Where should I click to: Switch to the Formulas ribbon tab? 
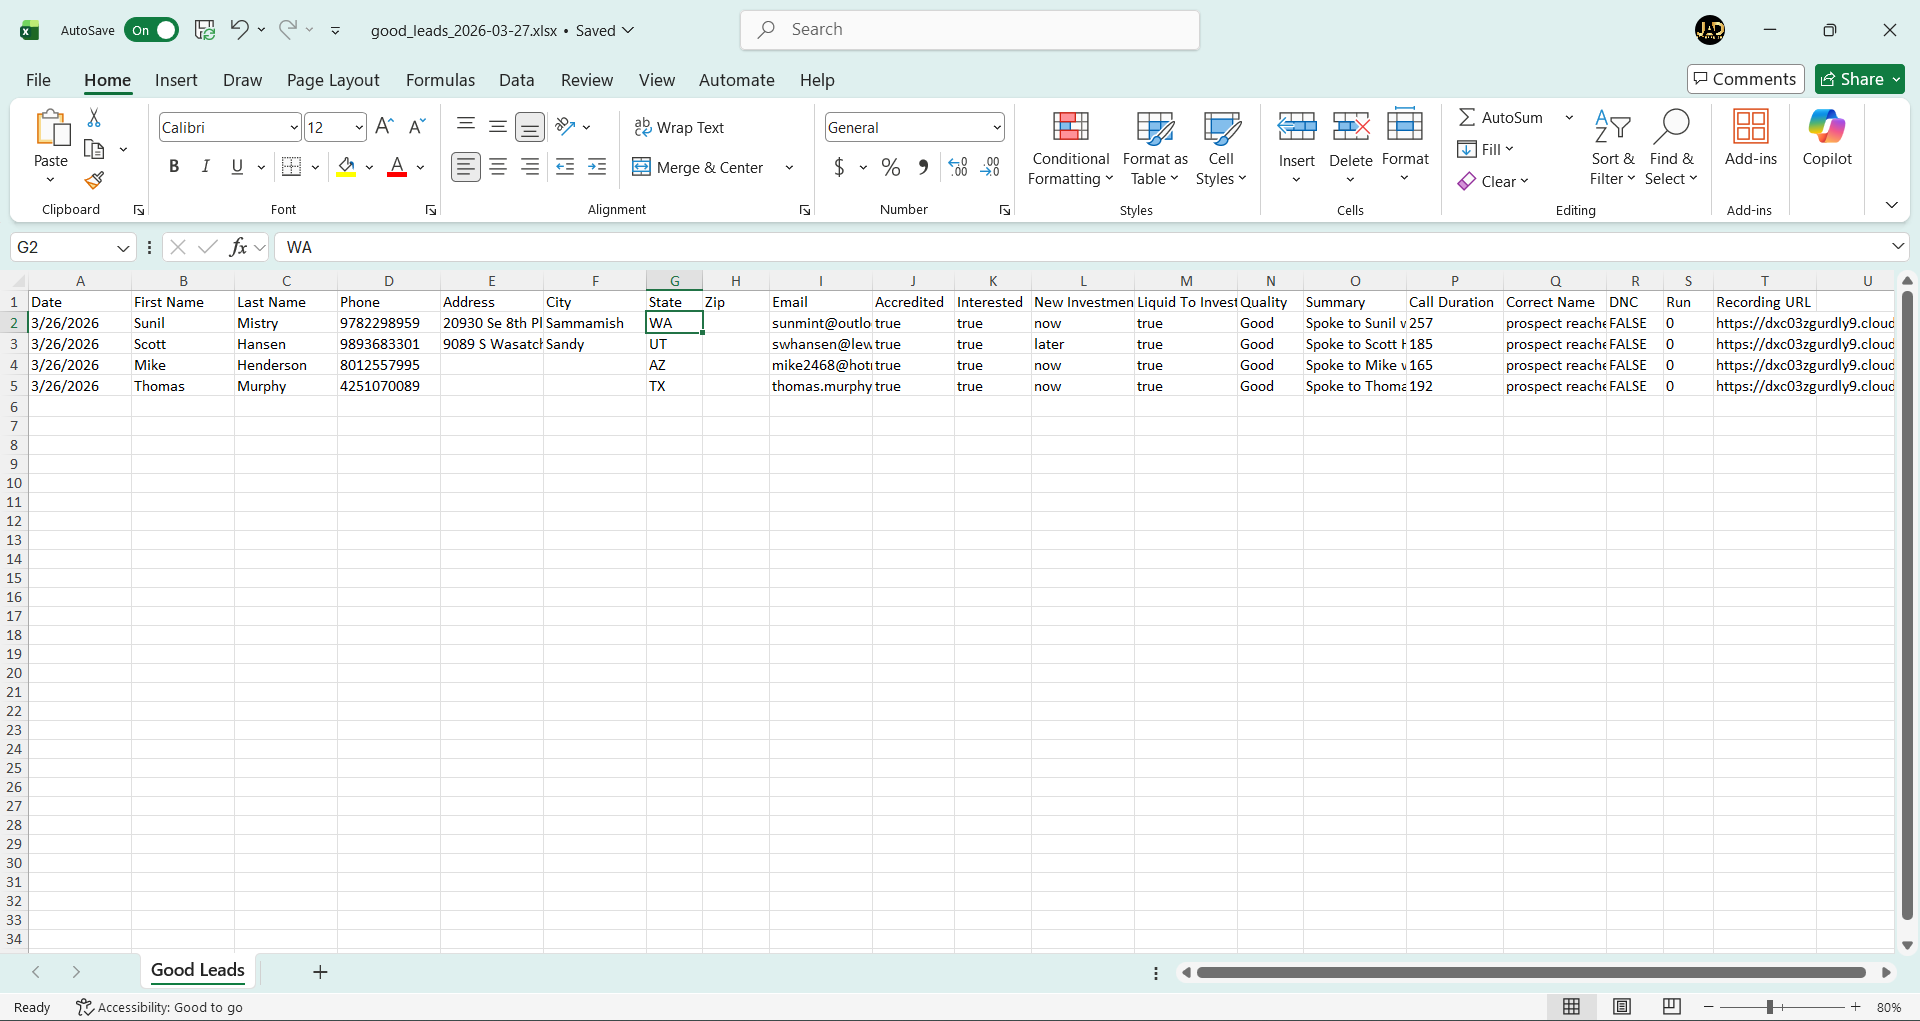pyautogui.click(x=440, y=80)
